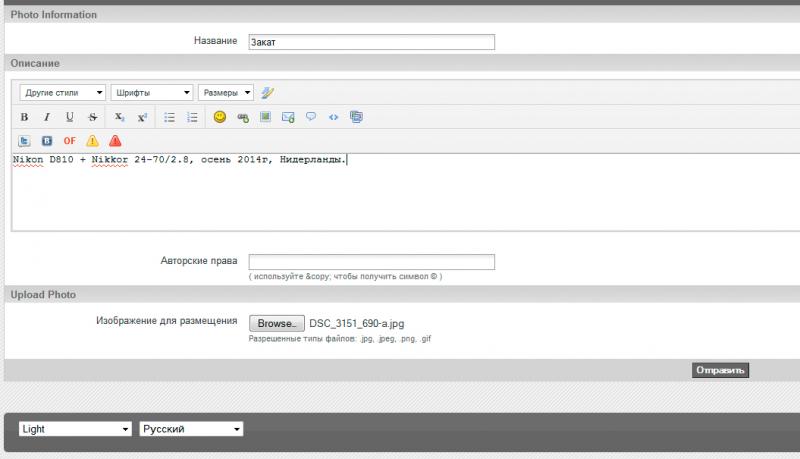Open the Шрифты font dropdown
Image resolution: width=800 pixels, height=459 pixels.
coord(152,92)
